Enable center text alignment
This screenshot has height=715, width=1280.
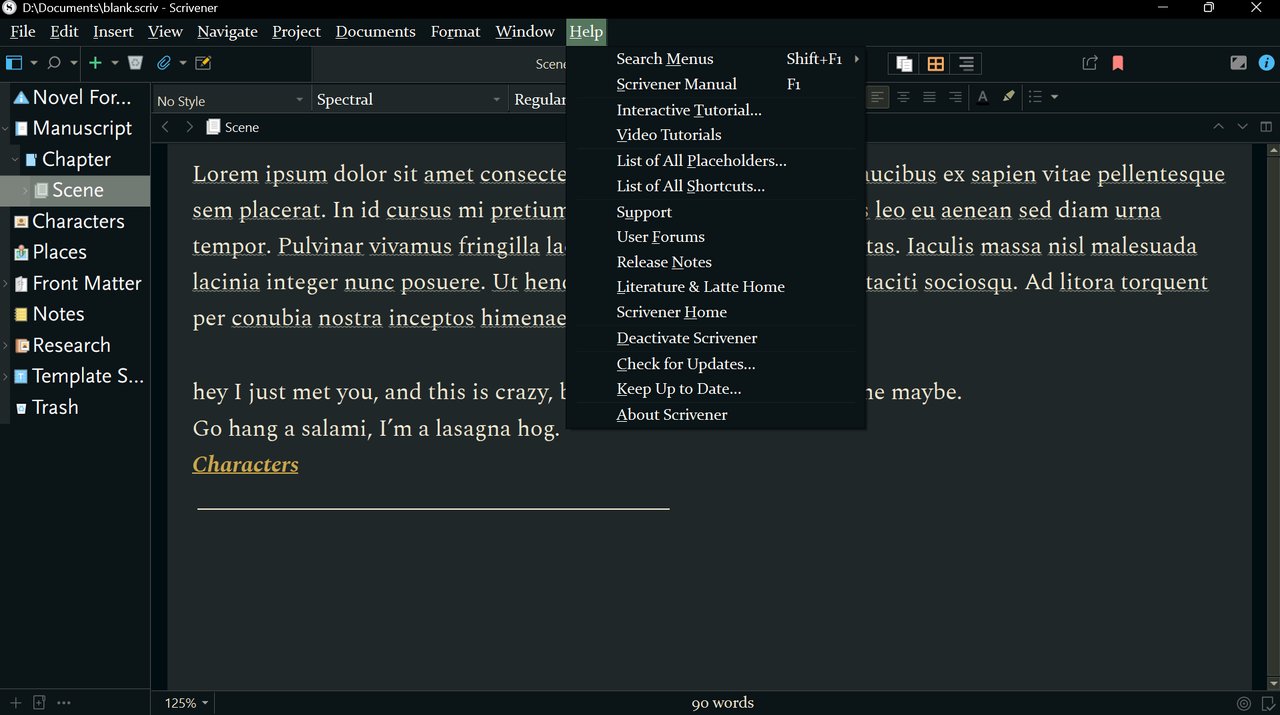click(903, 97)
